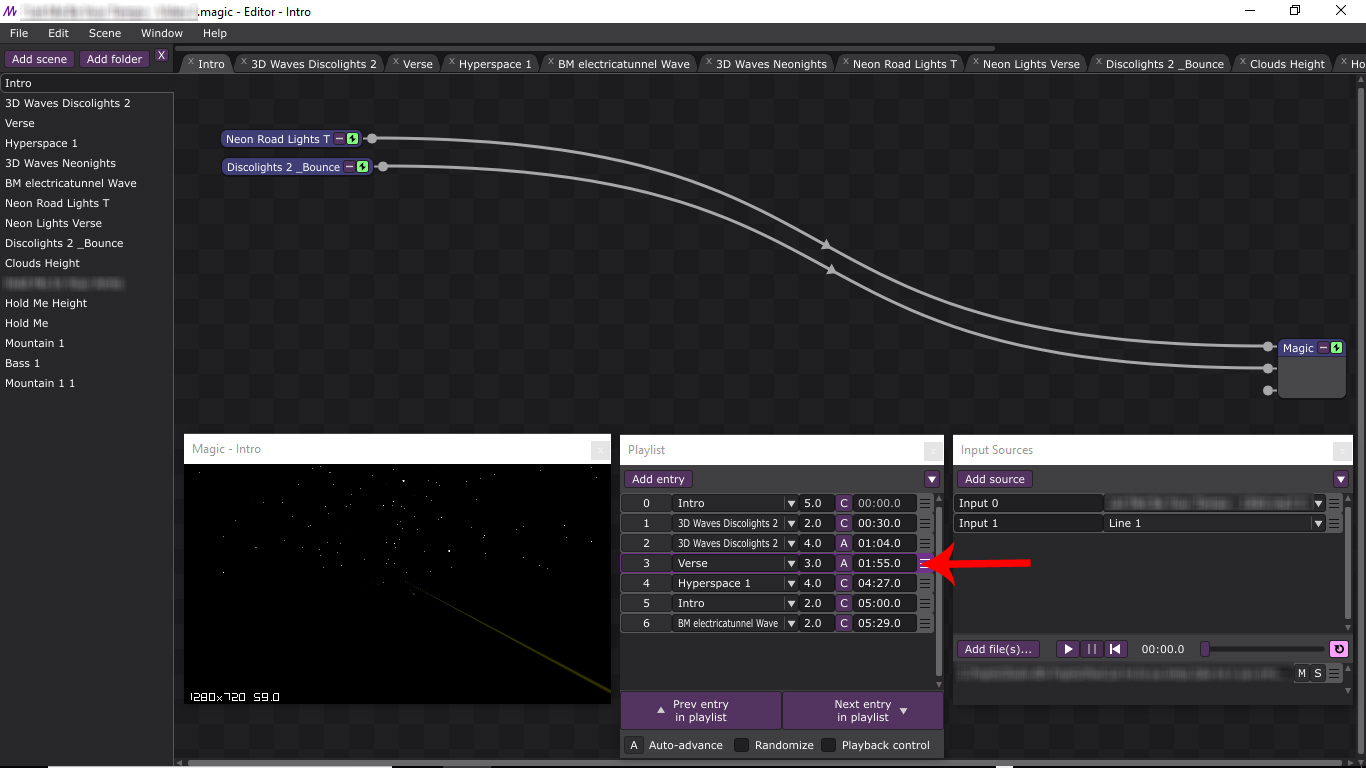Toggle green power icon on Discolights 2 _Bounce node
Screen dimensions: 1366x768
point(363,167)
